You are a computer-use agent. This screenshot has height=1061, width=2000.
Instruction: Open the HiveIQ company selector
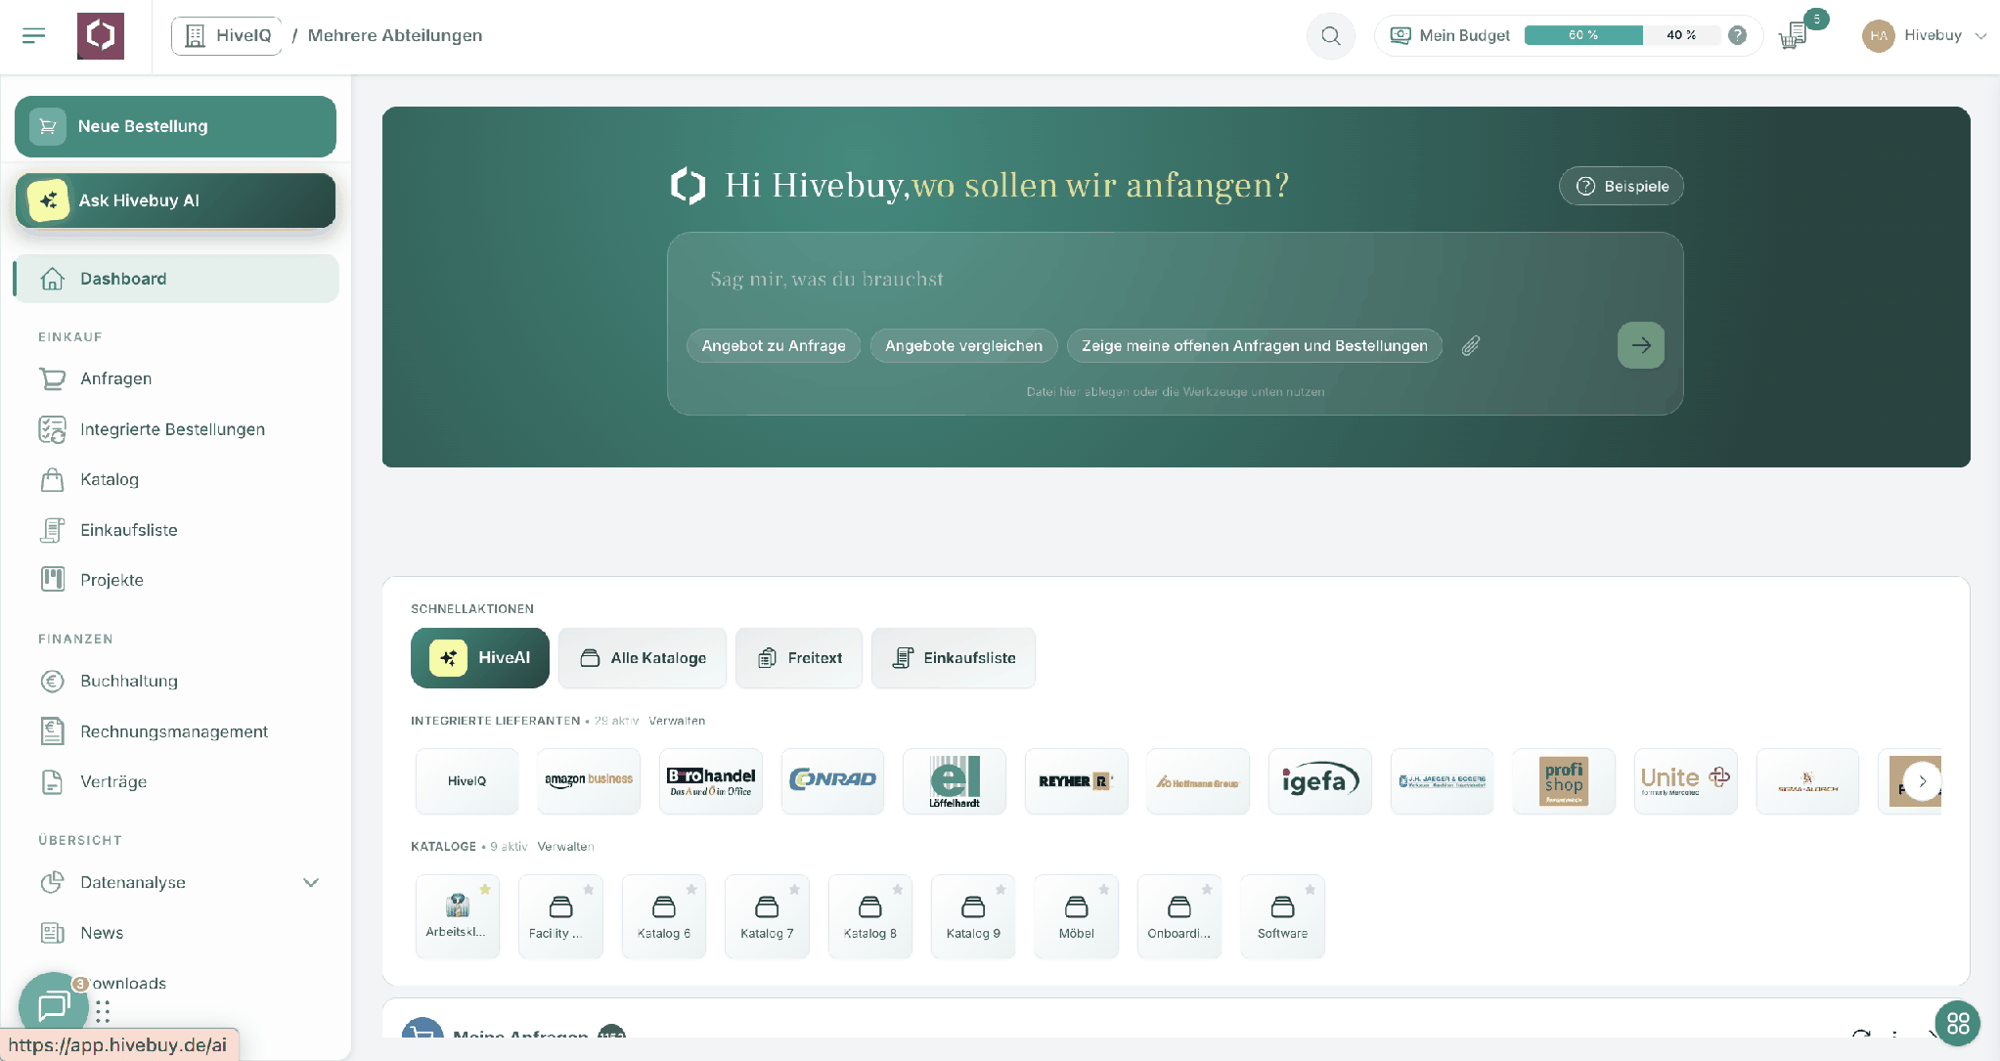click(227, 36)
